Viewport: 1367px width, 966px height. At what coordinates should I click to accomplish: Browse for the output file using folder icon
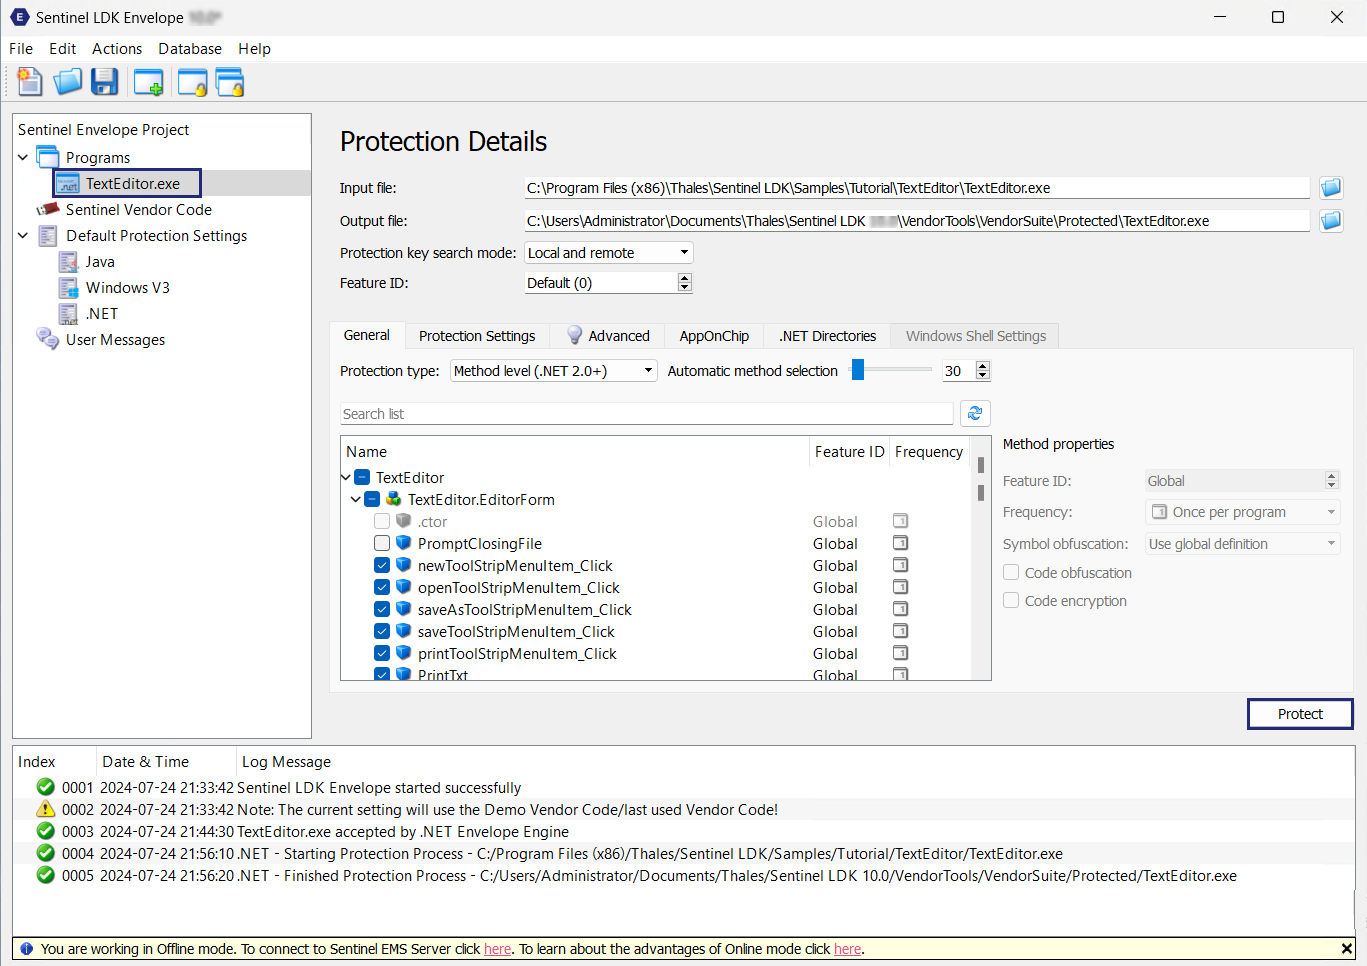[1330, 221]
